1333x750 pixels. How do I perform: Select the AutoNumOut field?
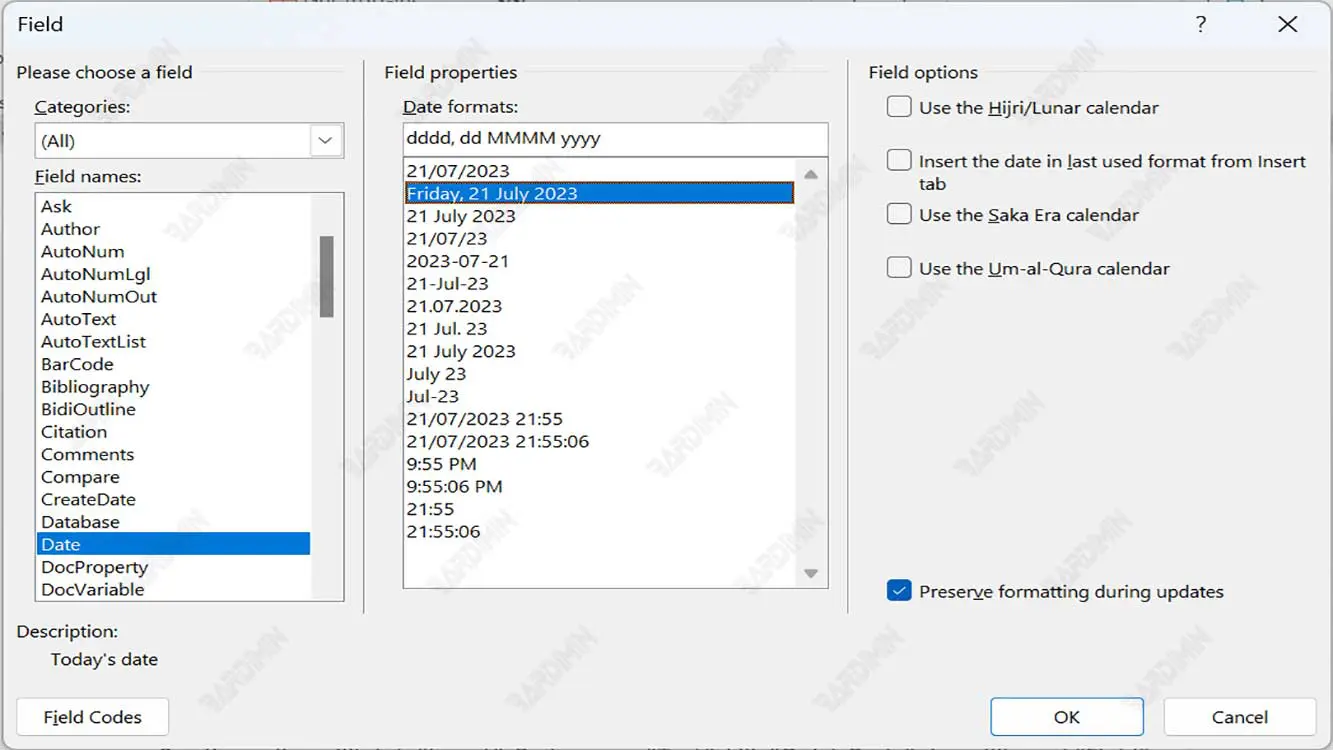click(98, 297)
